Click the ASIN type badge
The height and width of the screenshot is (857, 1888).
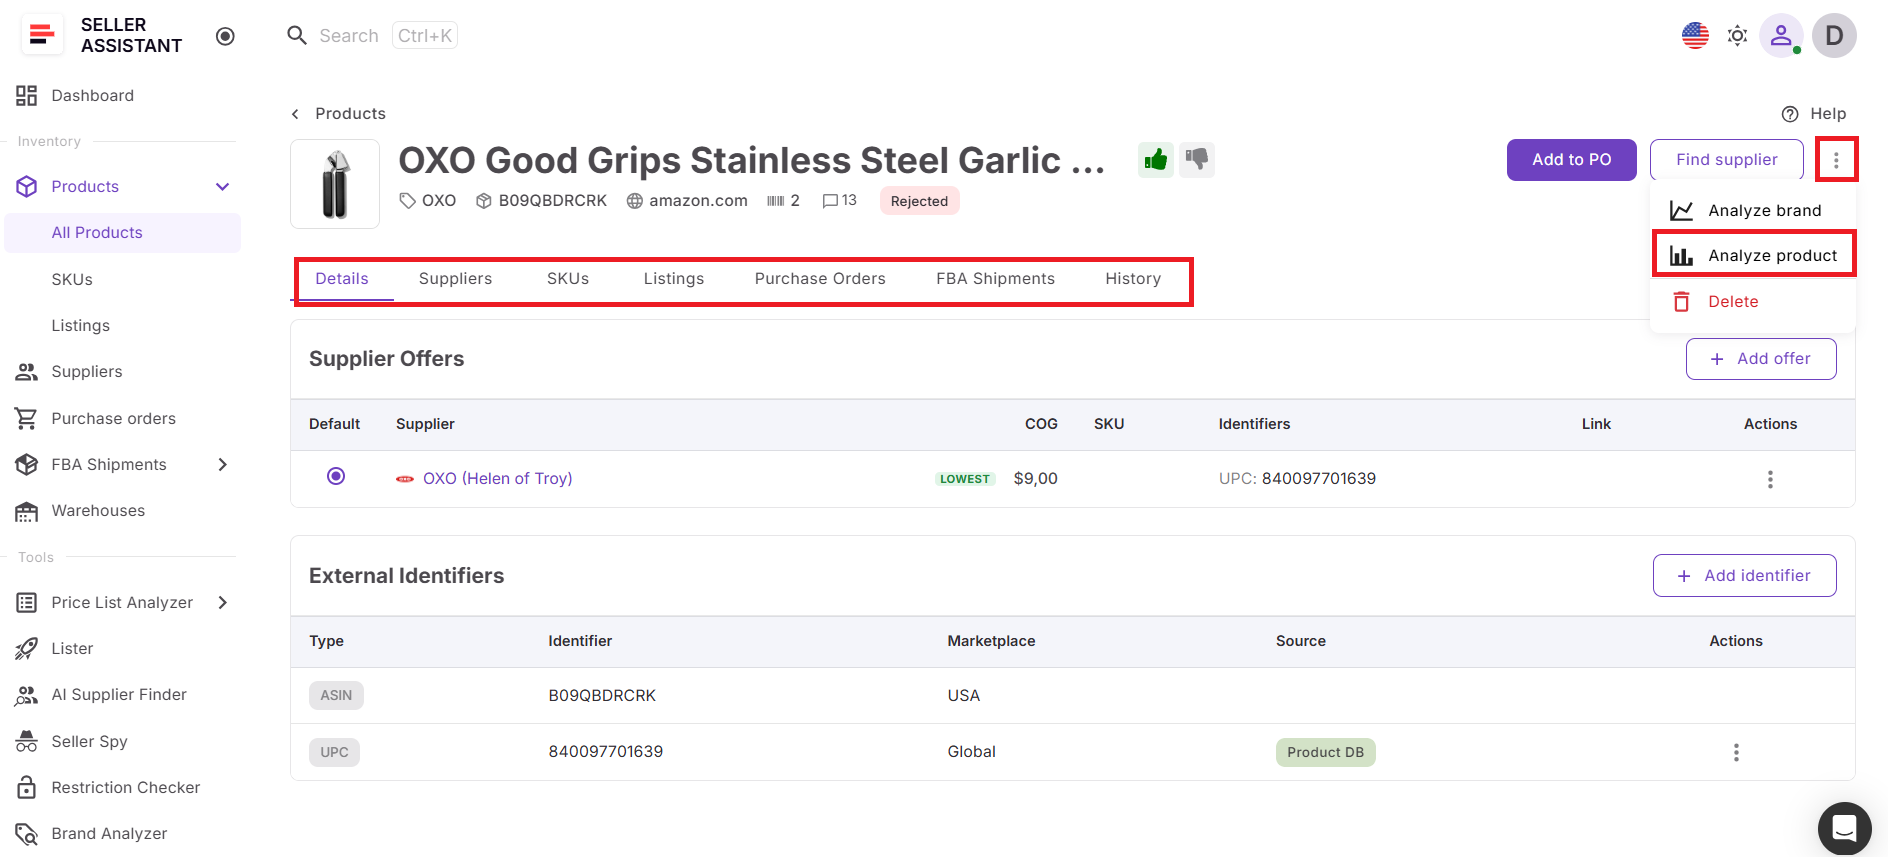click(x=336, y=695)
